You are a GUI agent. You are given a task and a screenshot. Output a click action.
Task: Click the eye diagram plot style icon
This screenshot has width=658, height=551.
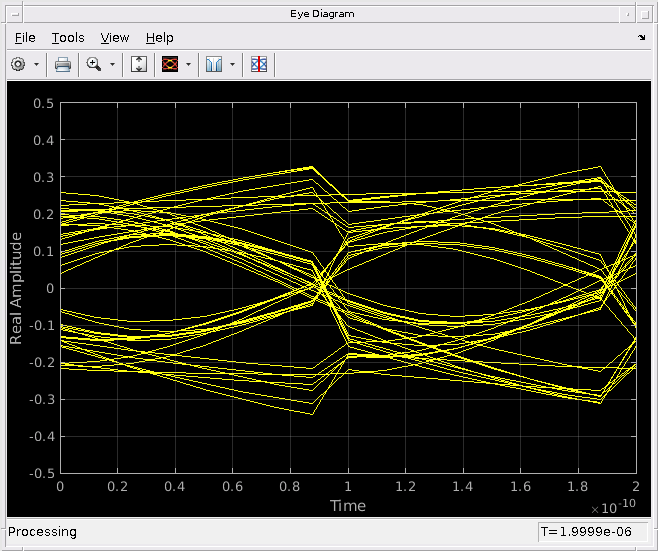click(x=169, y=64)
